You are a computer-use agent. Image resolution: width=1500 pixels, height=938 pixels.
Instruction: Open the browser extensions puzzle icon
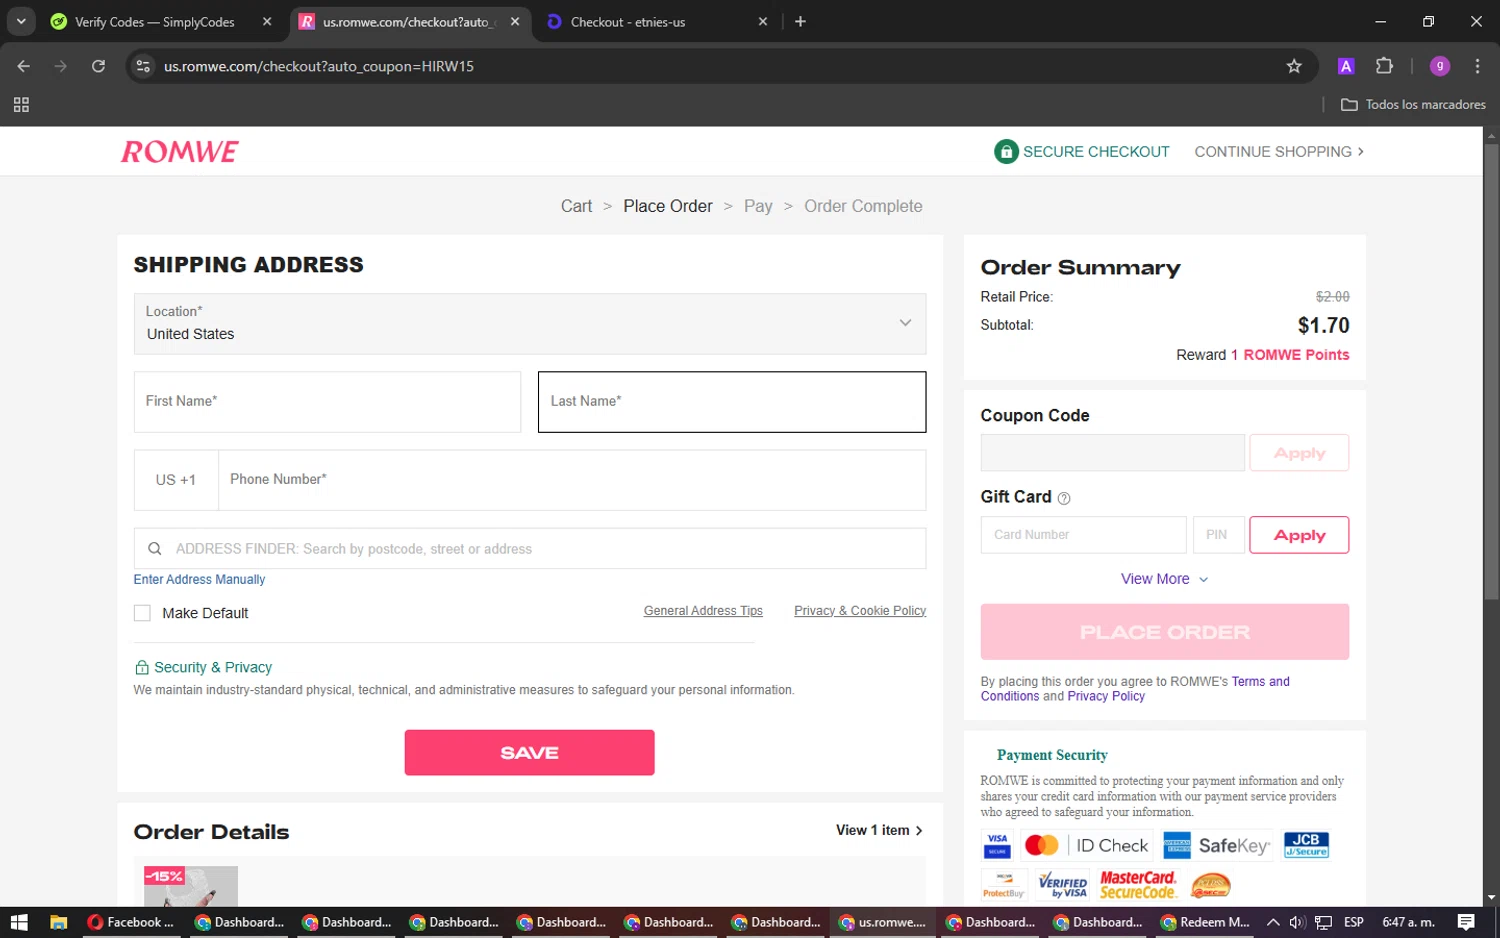pyautogui.click(x=1384, y=66)
